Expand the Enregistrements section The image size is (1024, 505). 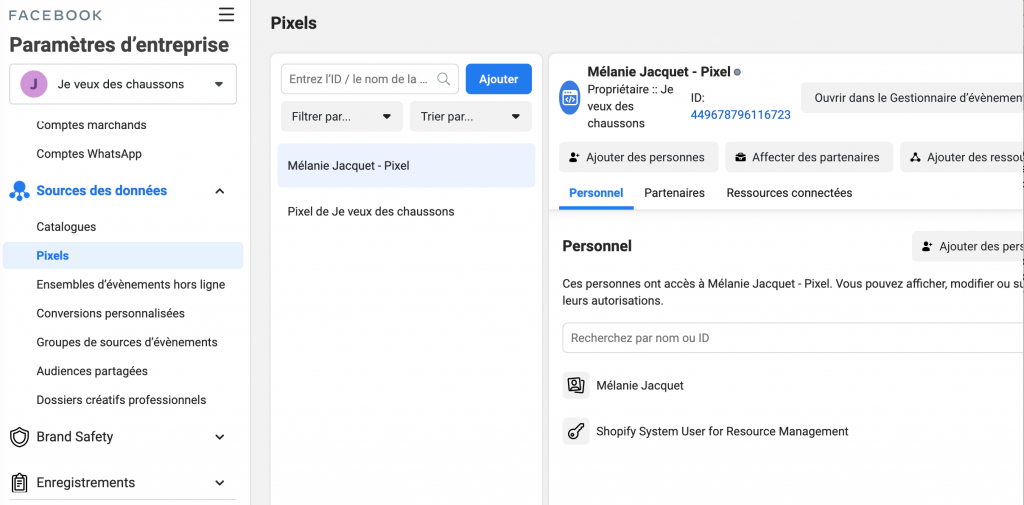(x=220, y=483)
